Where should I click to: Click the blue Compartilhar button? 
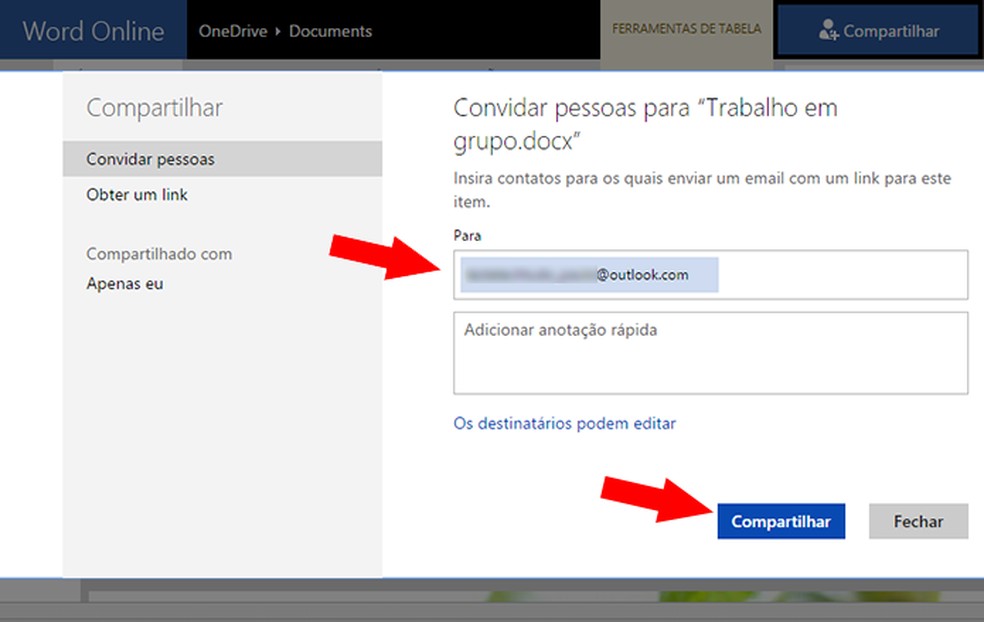[x=781, y=521]
